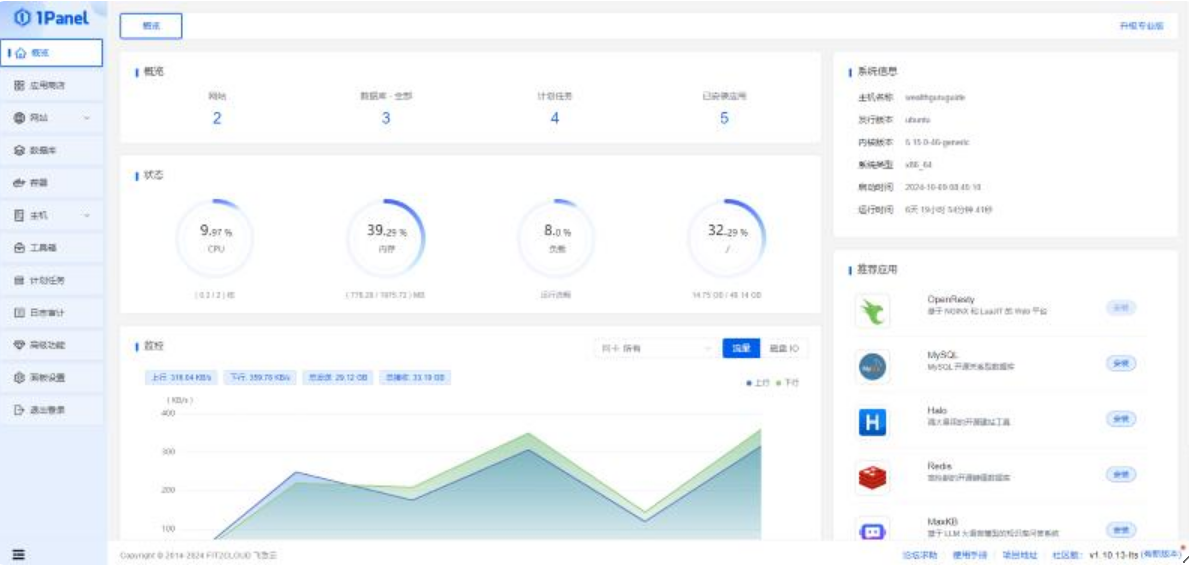This screenshot has width=1189, height=566.
Task: Select the 流量 traffic chart option
Action: point(740,348)
